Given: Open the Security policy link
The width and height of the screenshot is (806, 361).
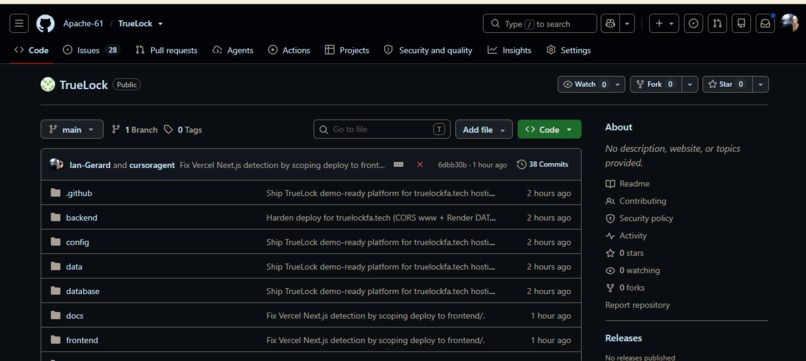Looking at the screenshot, I should pyautogui.click(x=639, y=219).
